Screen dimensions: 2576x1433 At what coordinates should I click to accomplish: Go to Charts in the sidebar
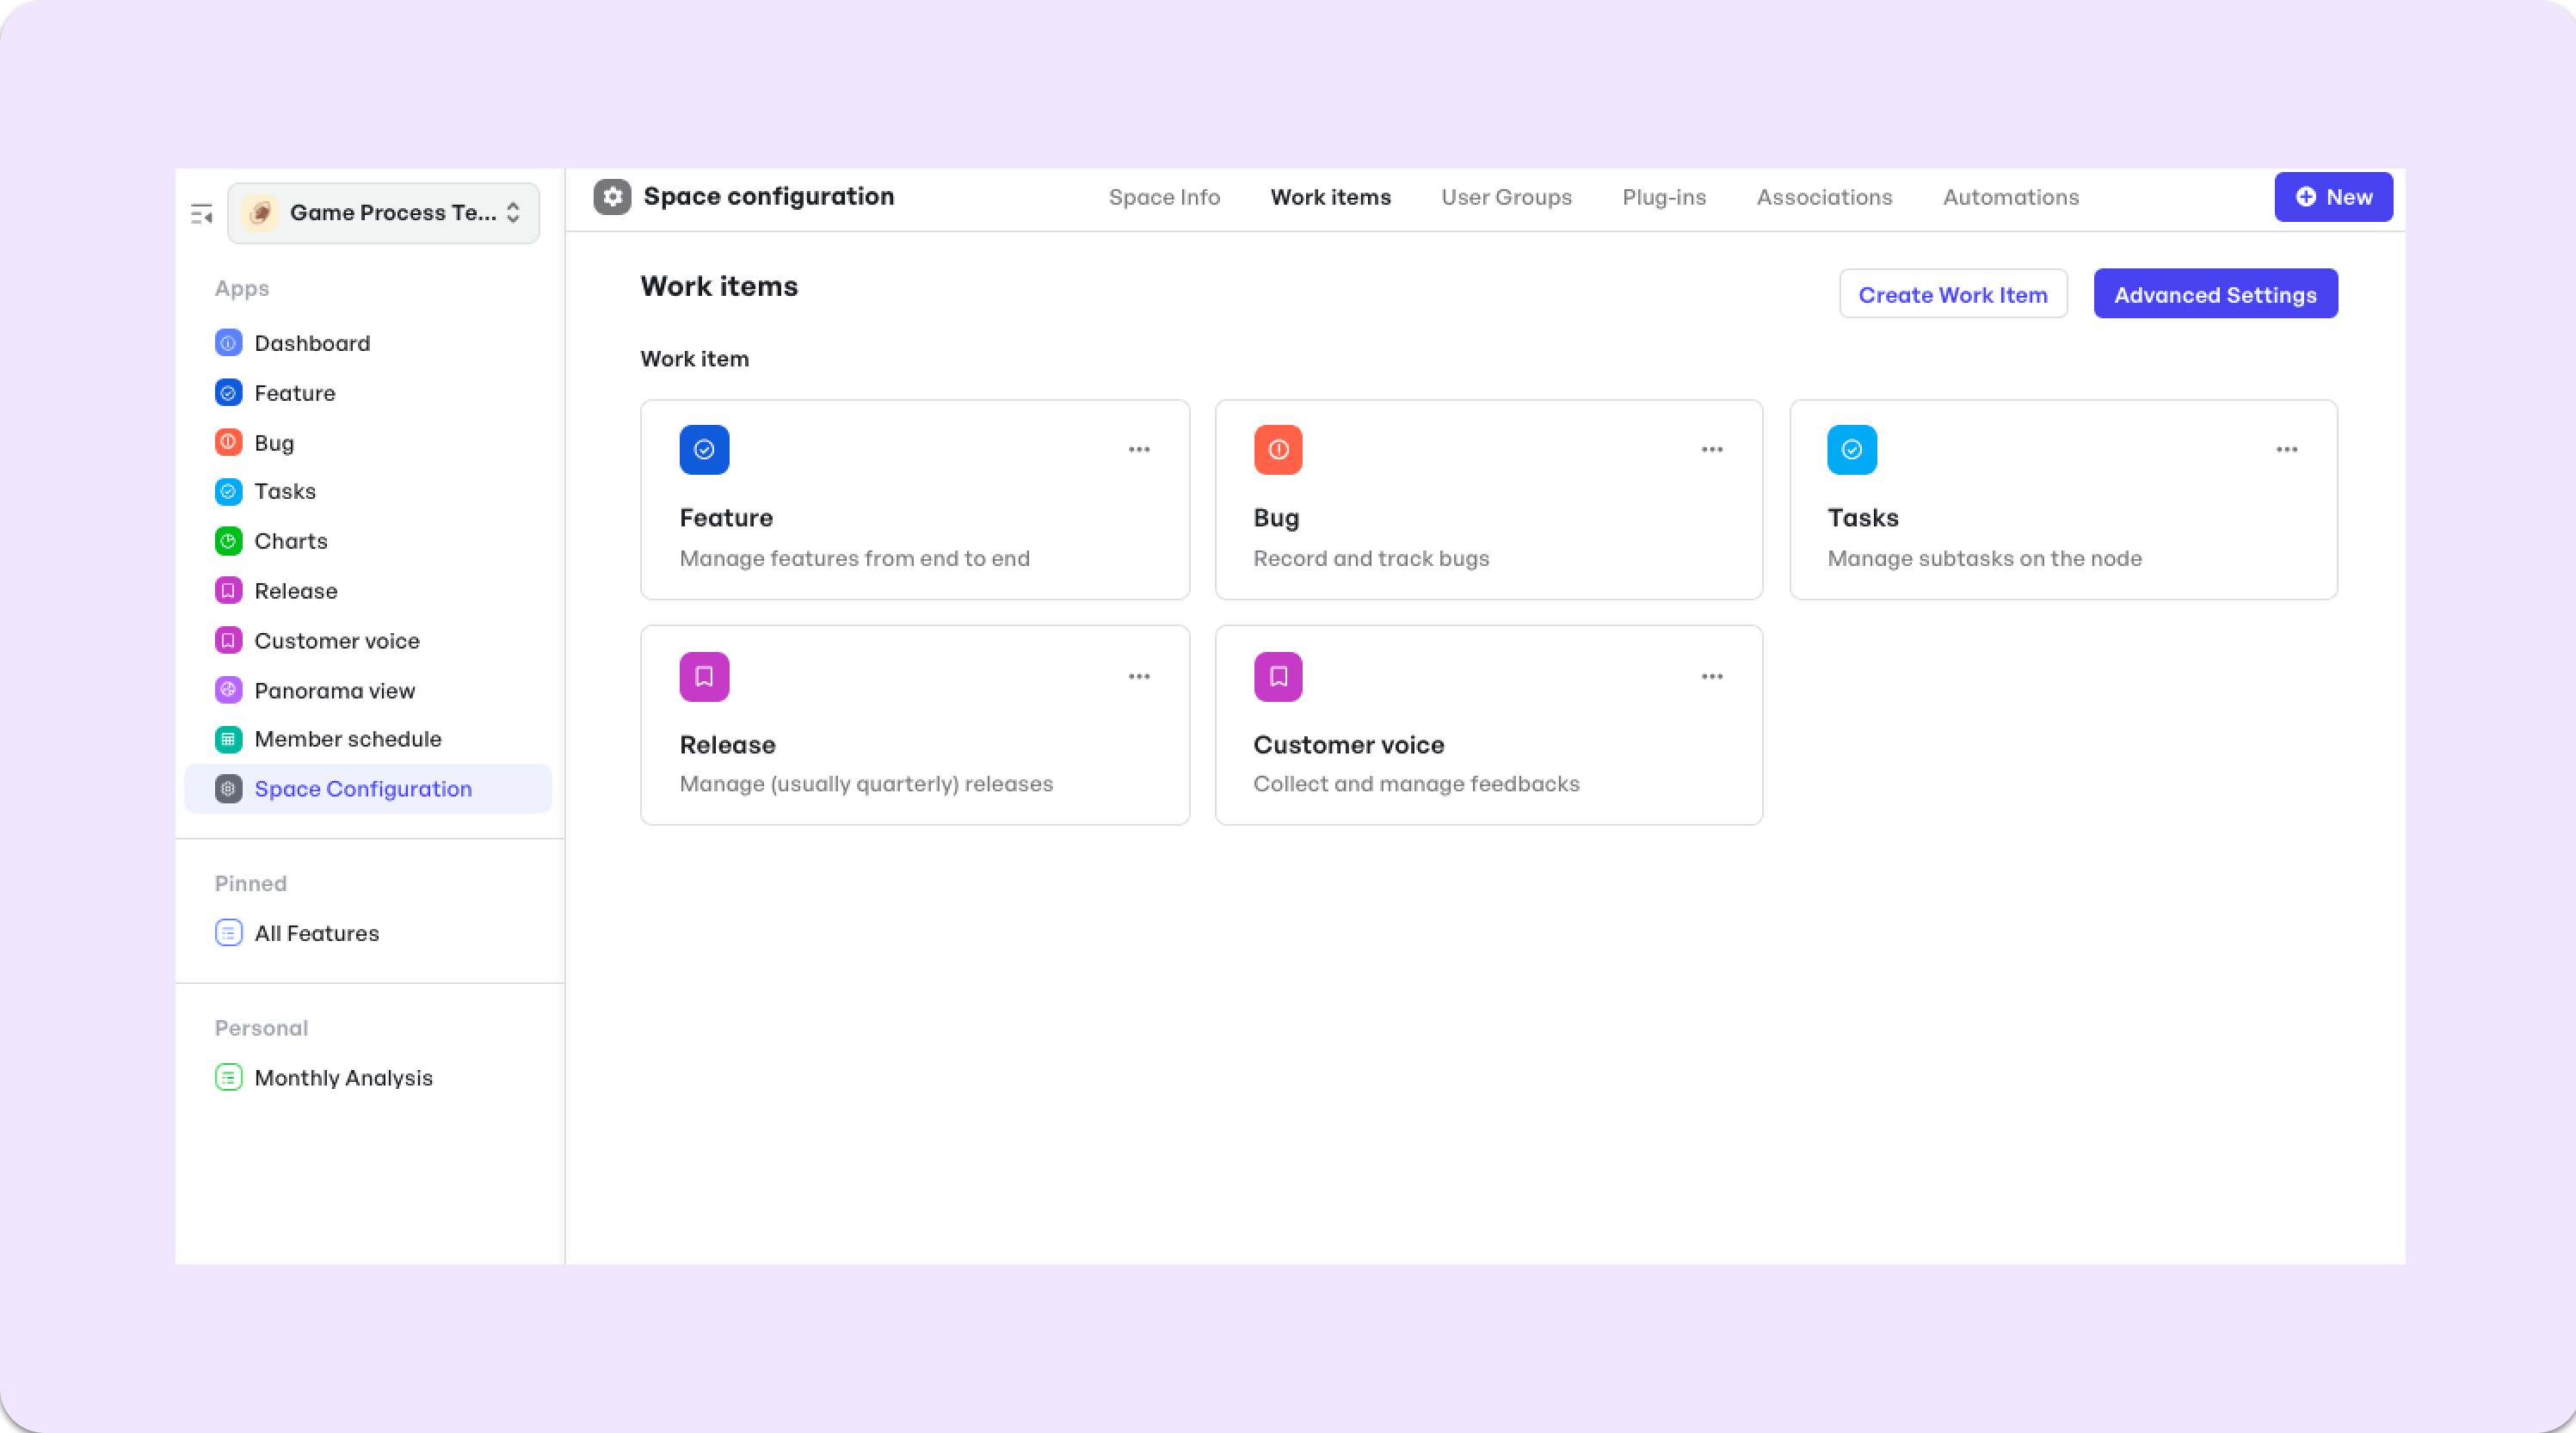[291, 541]
